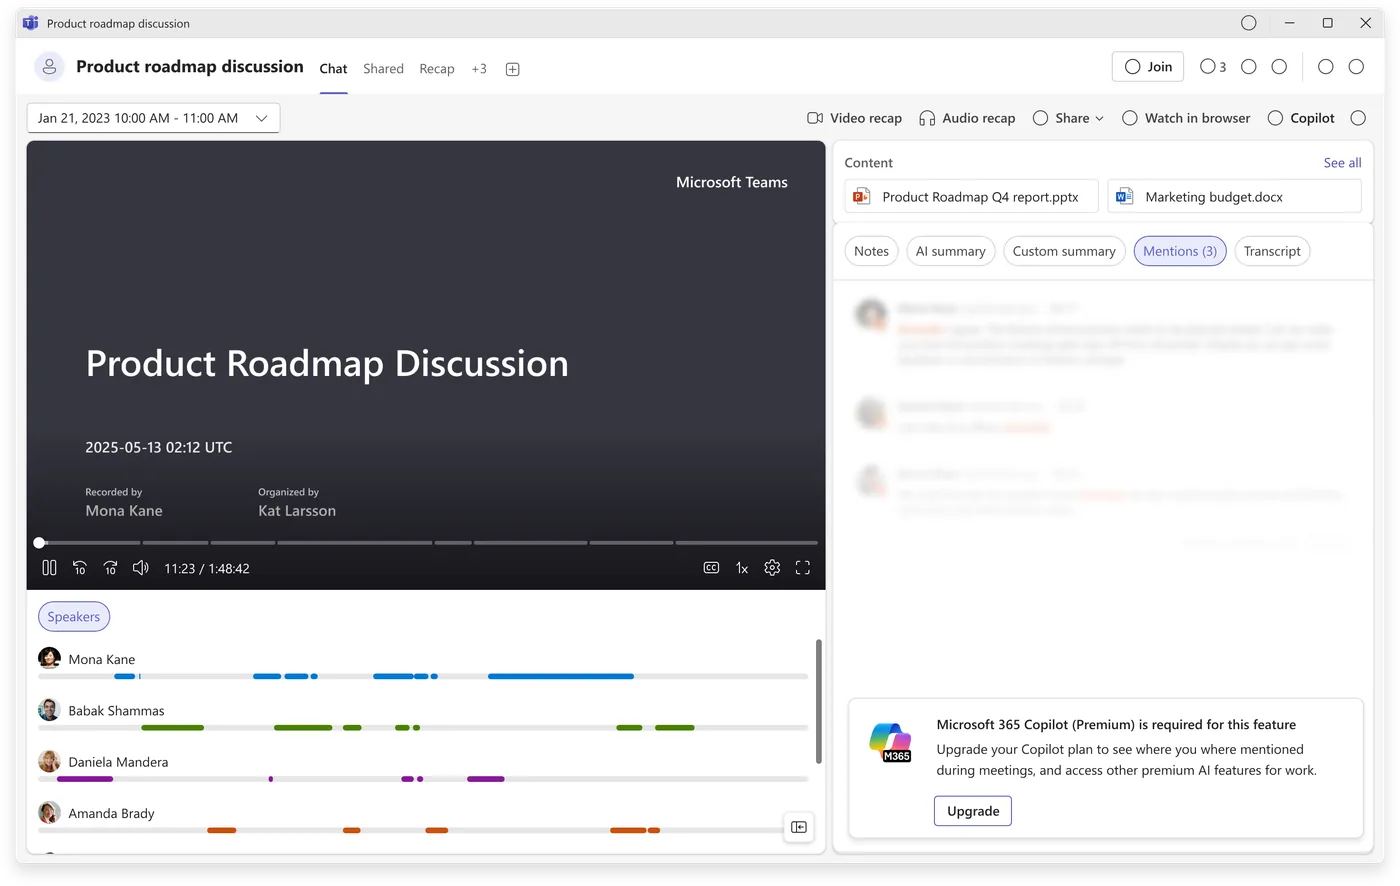
Task: Click the meeting avatar icon beside title
Action: click(x=49, y=67)
